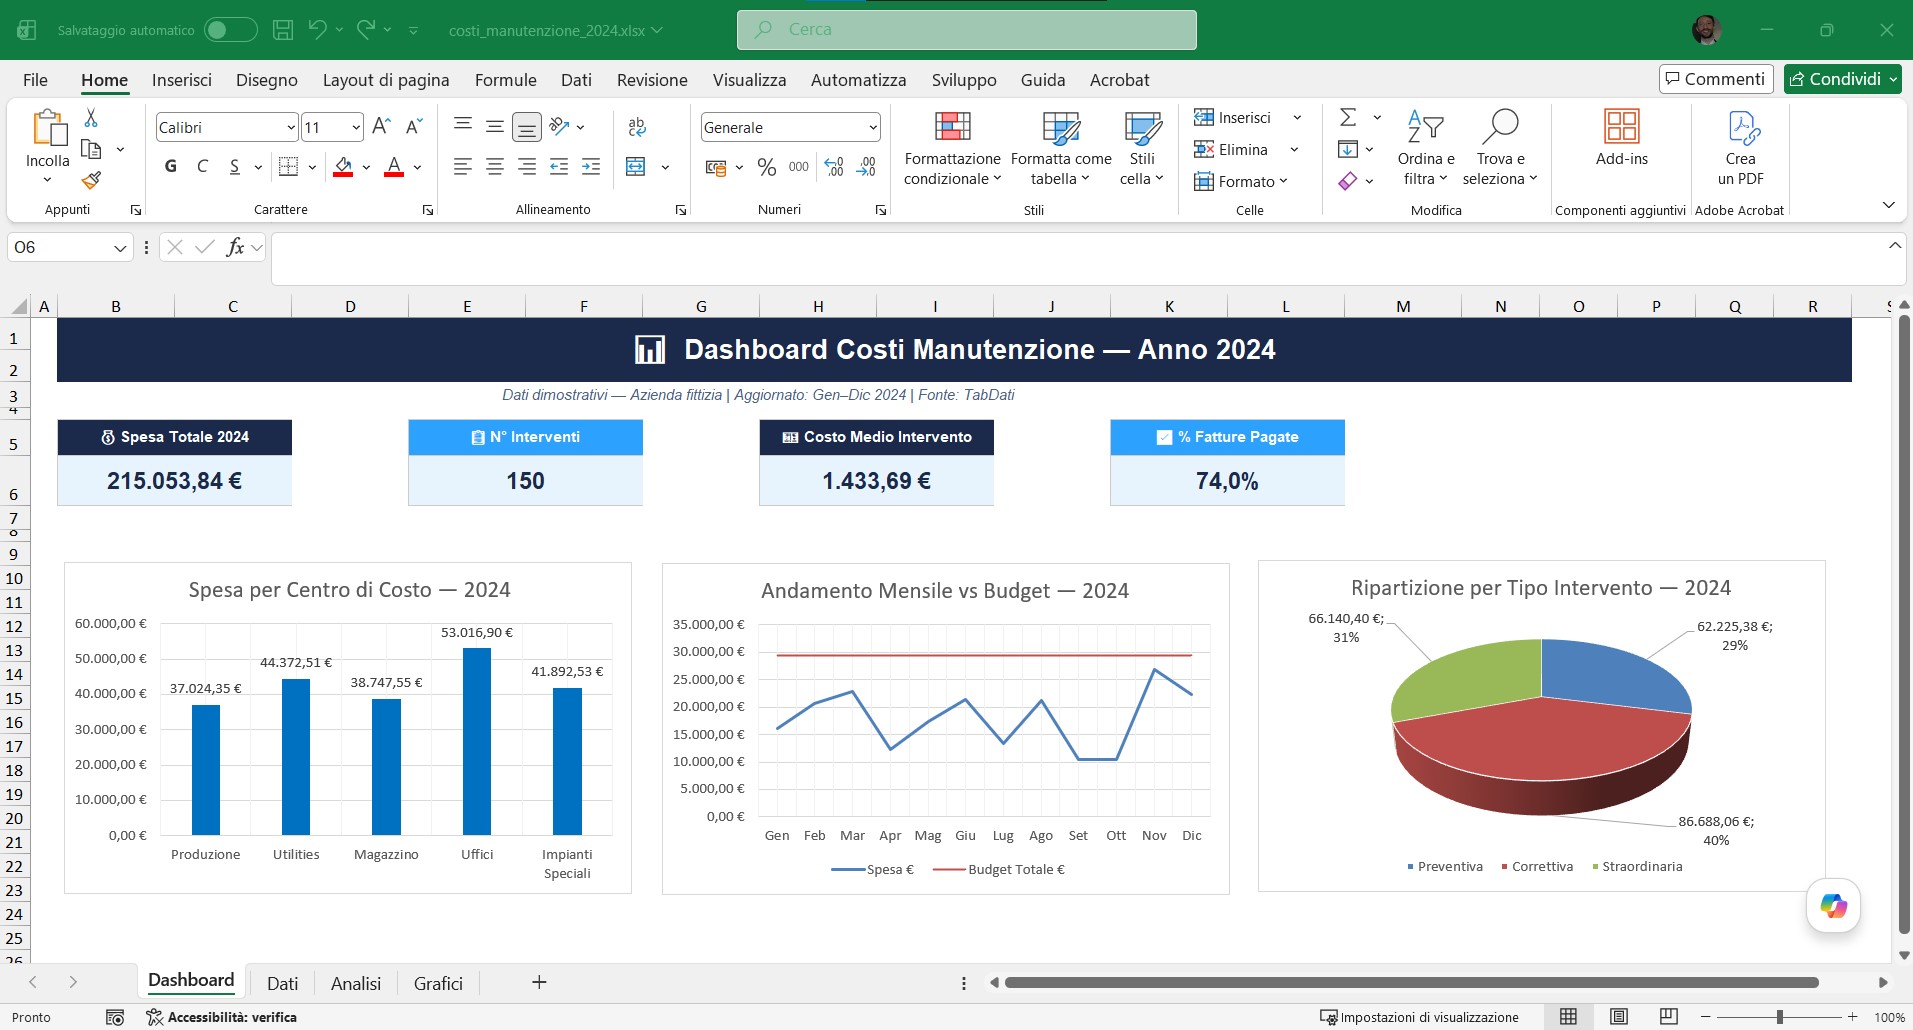This screenshot has width=1913, height=1030.
Task: Adjust the zoom slider handle
Action: [x=1779, y=1017]
